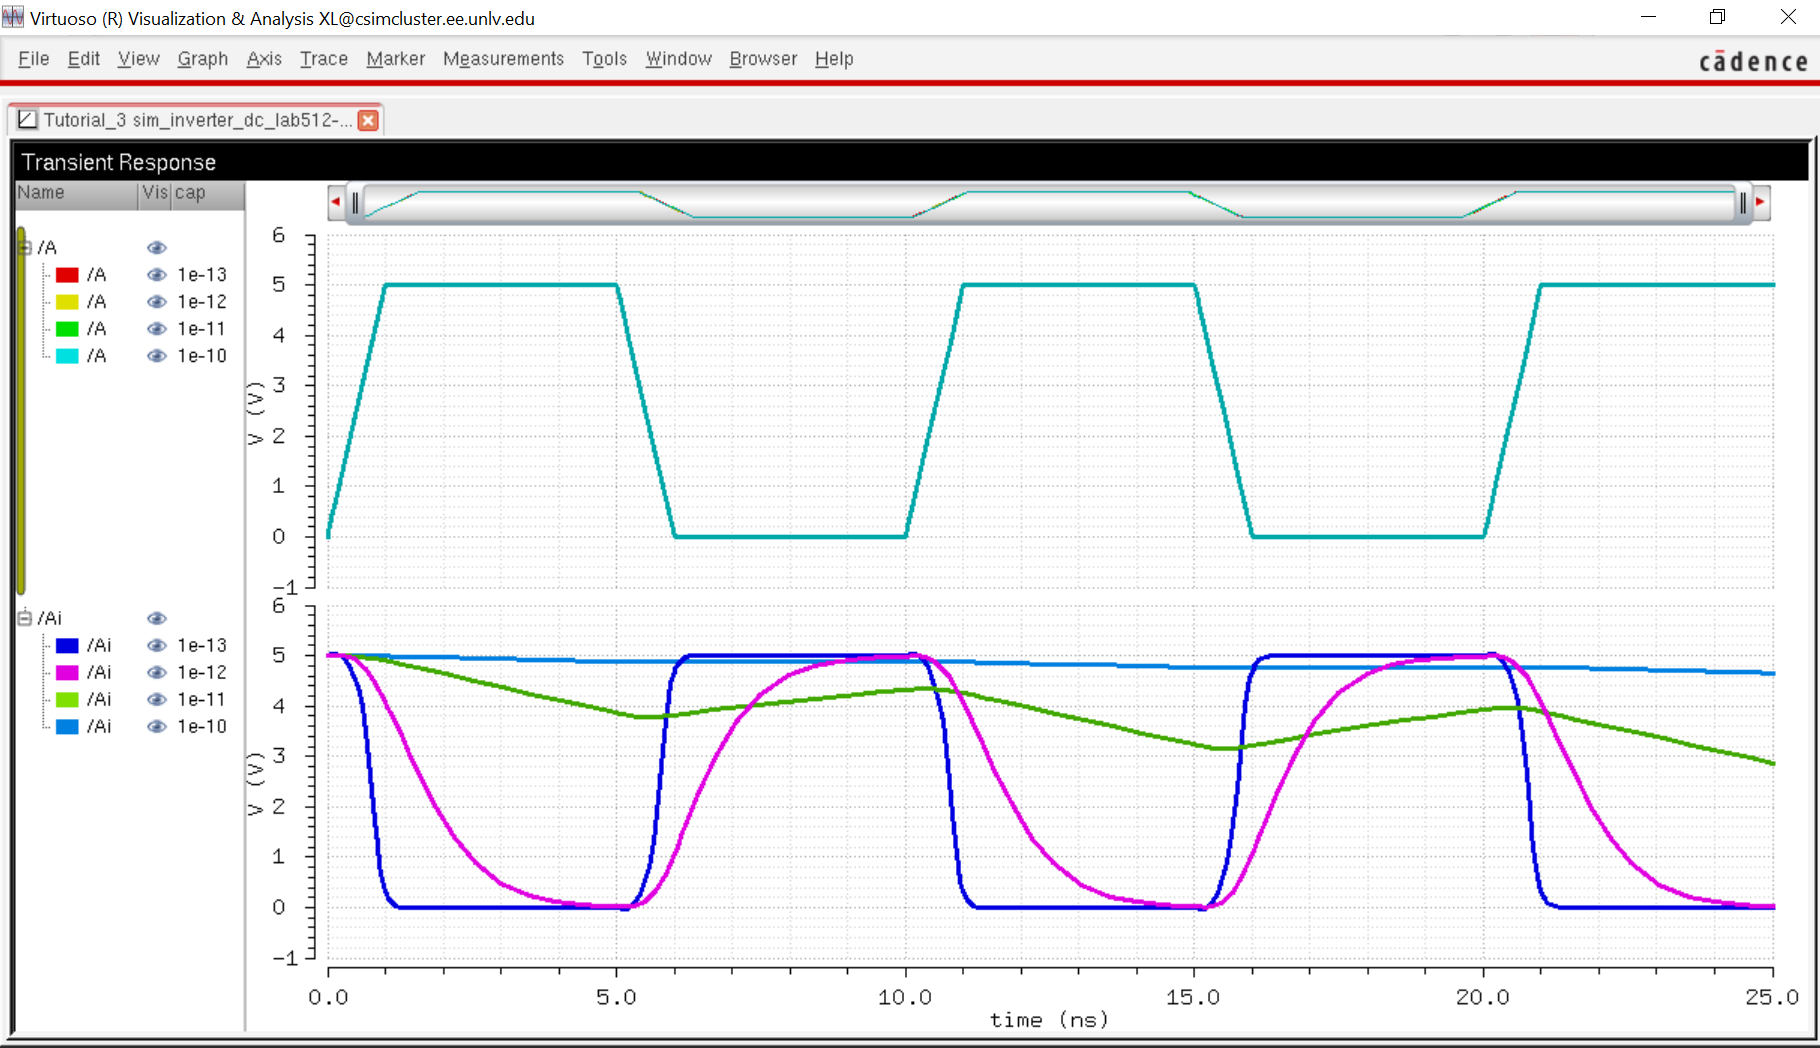Toggle visibility of the /A trace group
This screenshot has width=1820, height=1048.
157,248
